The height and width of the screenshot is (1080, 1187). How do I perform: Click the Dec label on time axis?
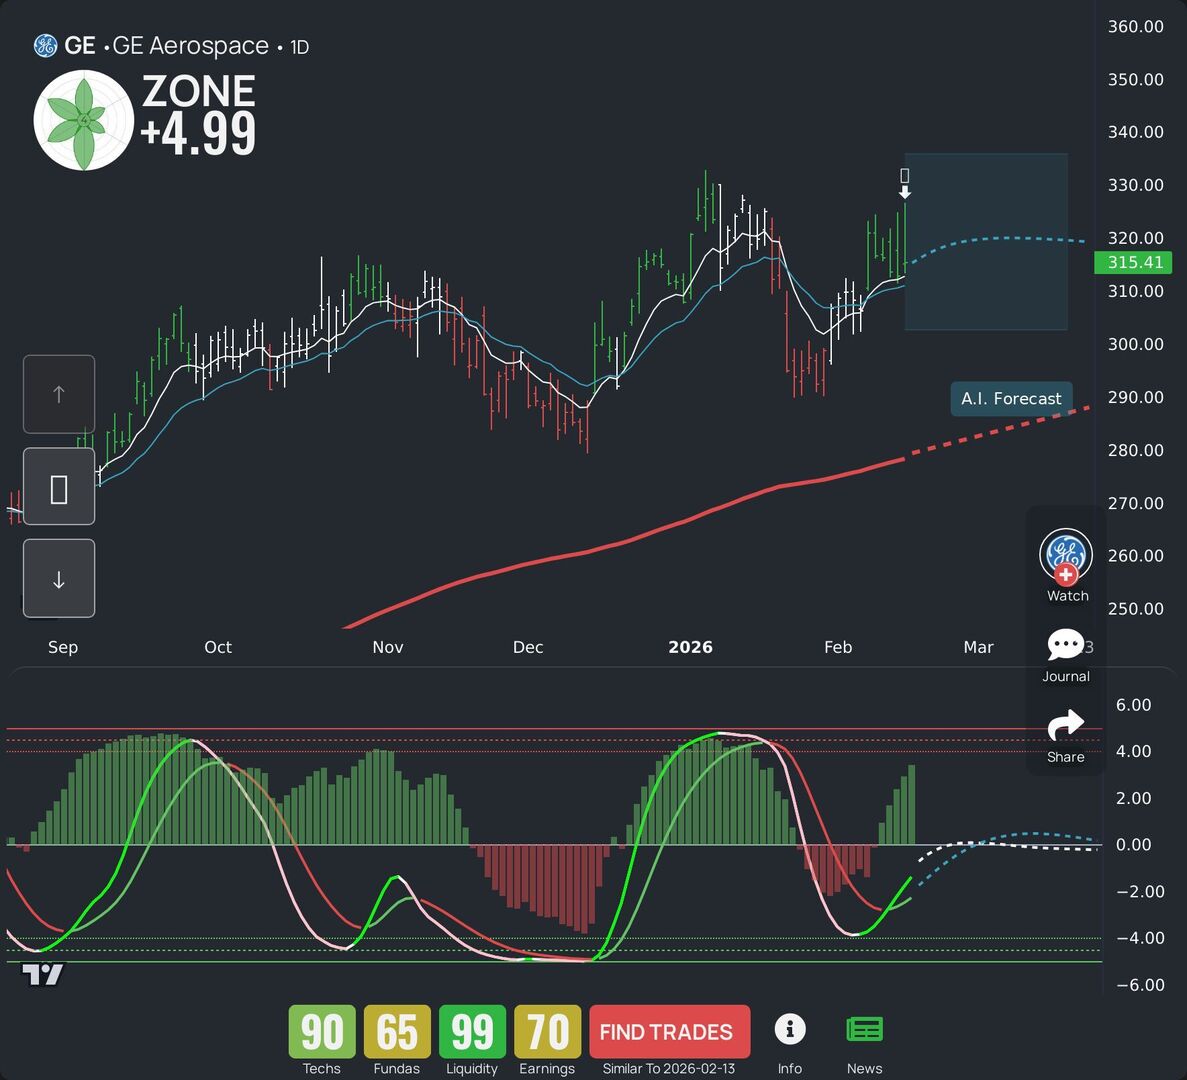[x=528, y=647]
